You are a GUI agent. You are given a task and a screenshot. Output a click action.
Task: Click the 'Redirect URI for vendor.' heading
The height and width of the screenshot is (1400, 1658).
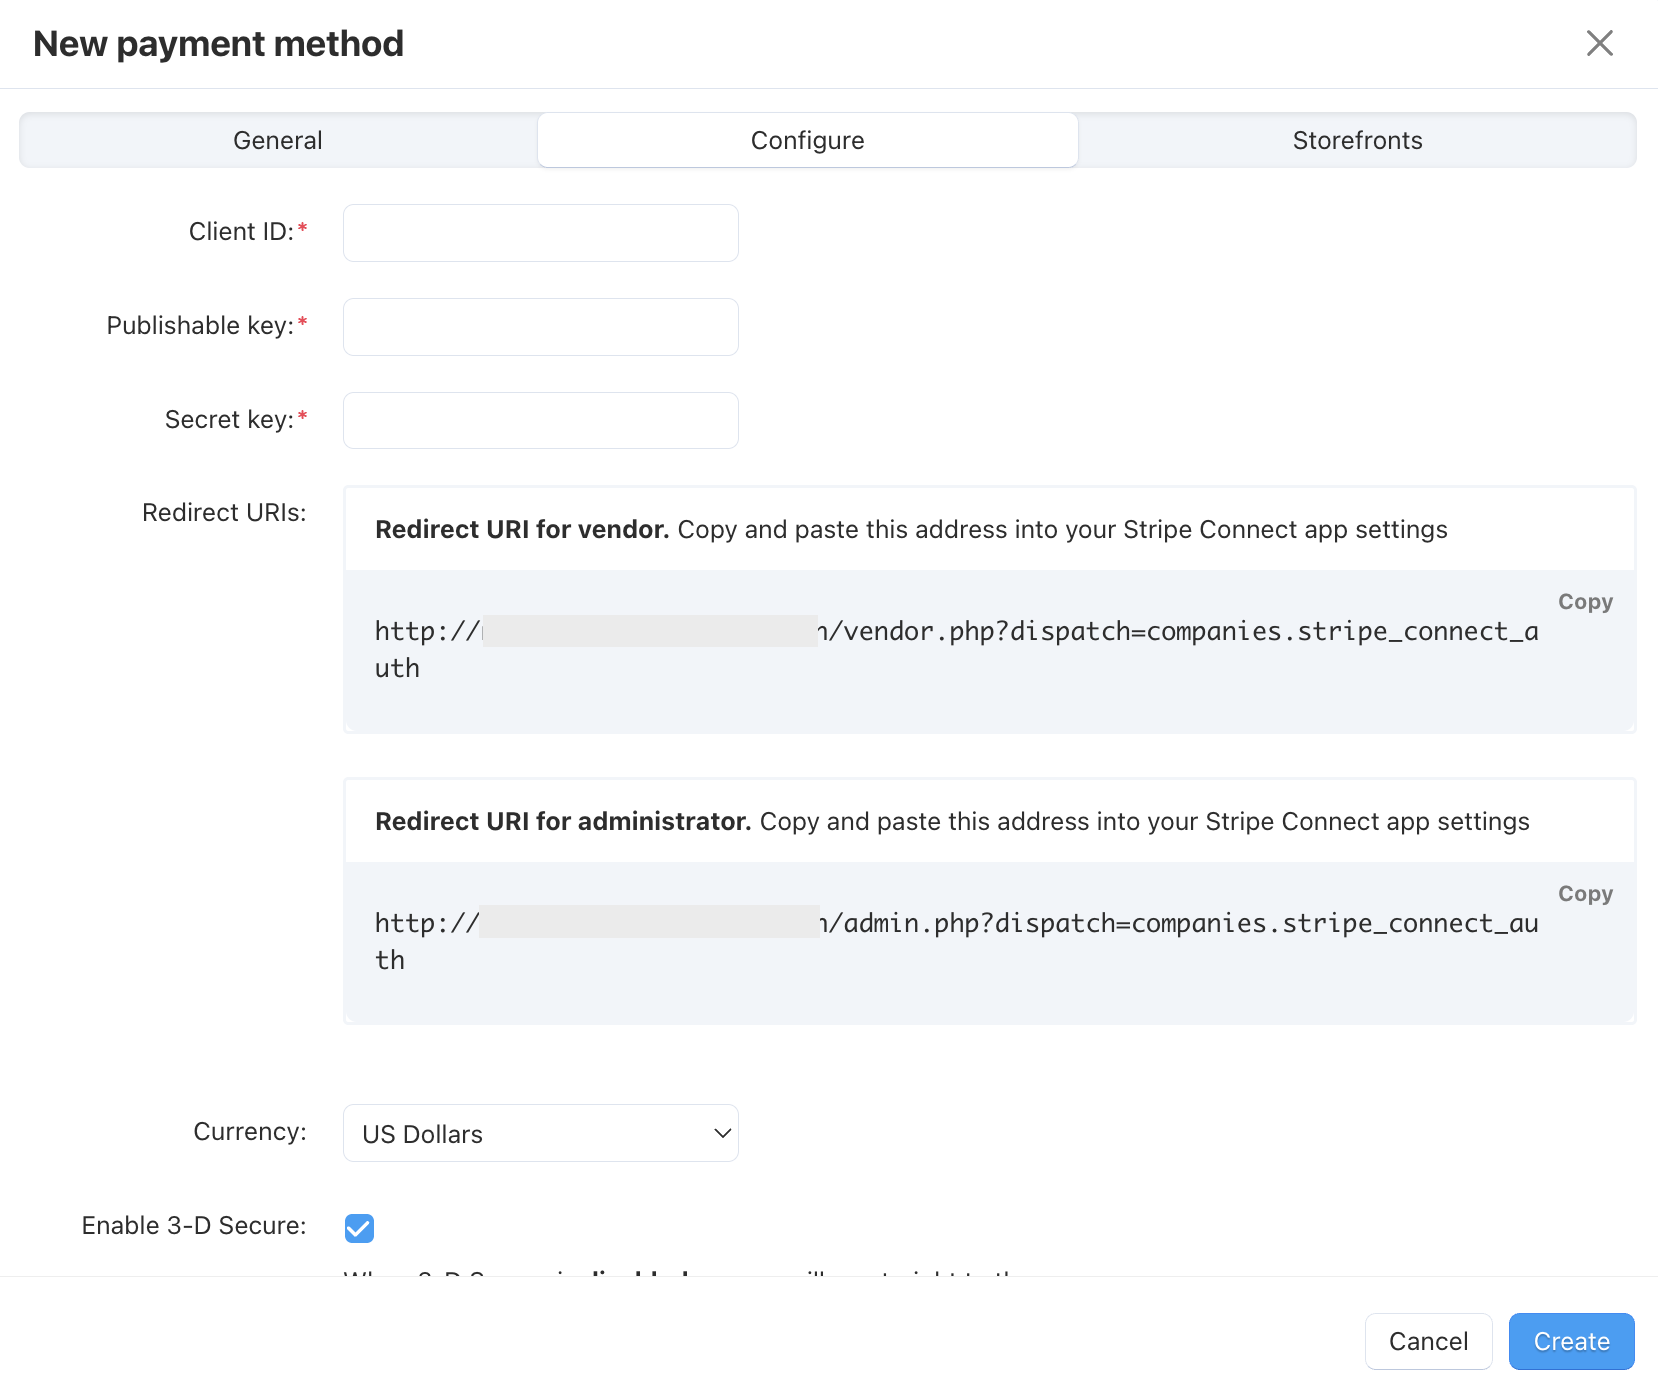pos(522,529)
